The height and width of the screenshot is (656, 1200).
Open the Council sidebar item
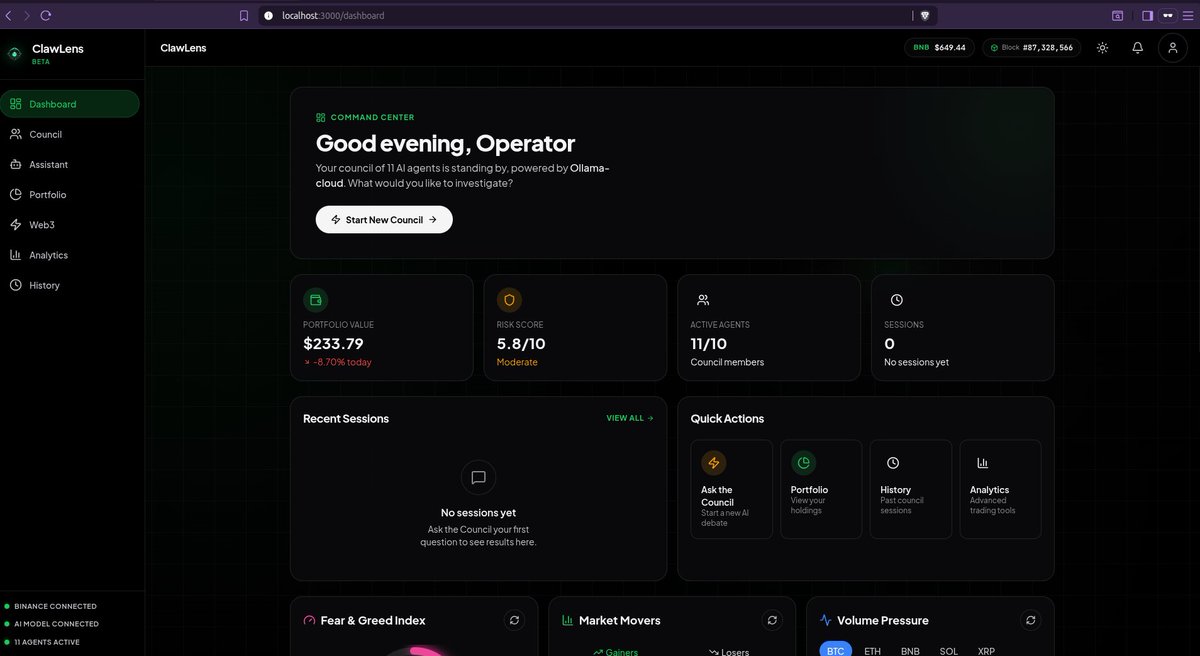(70, 134)
